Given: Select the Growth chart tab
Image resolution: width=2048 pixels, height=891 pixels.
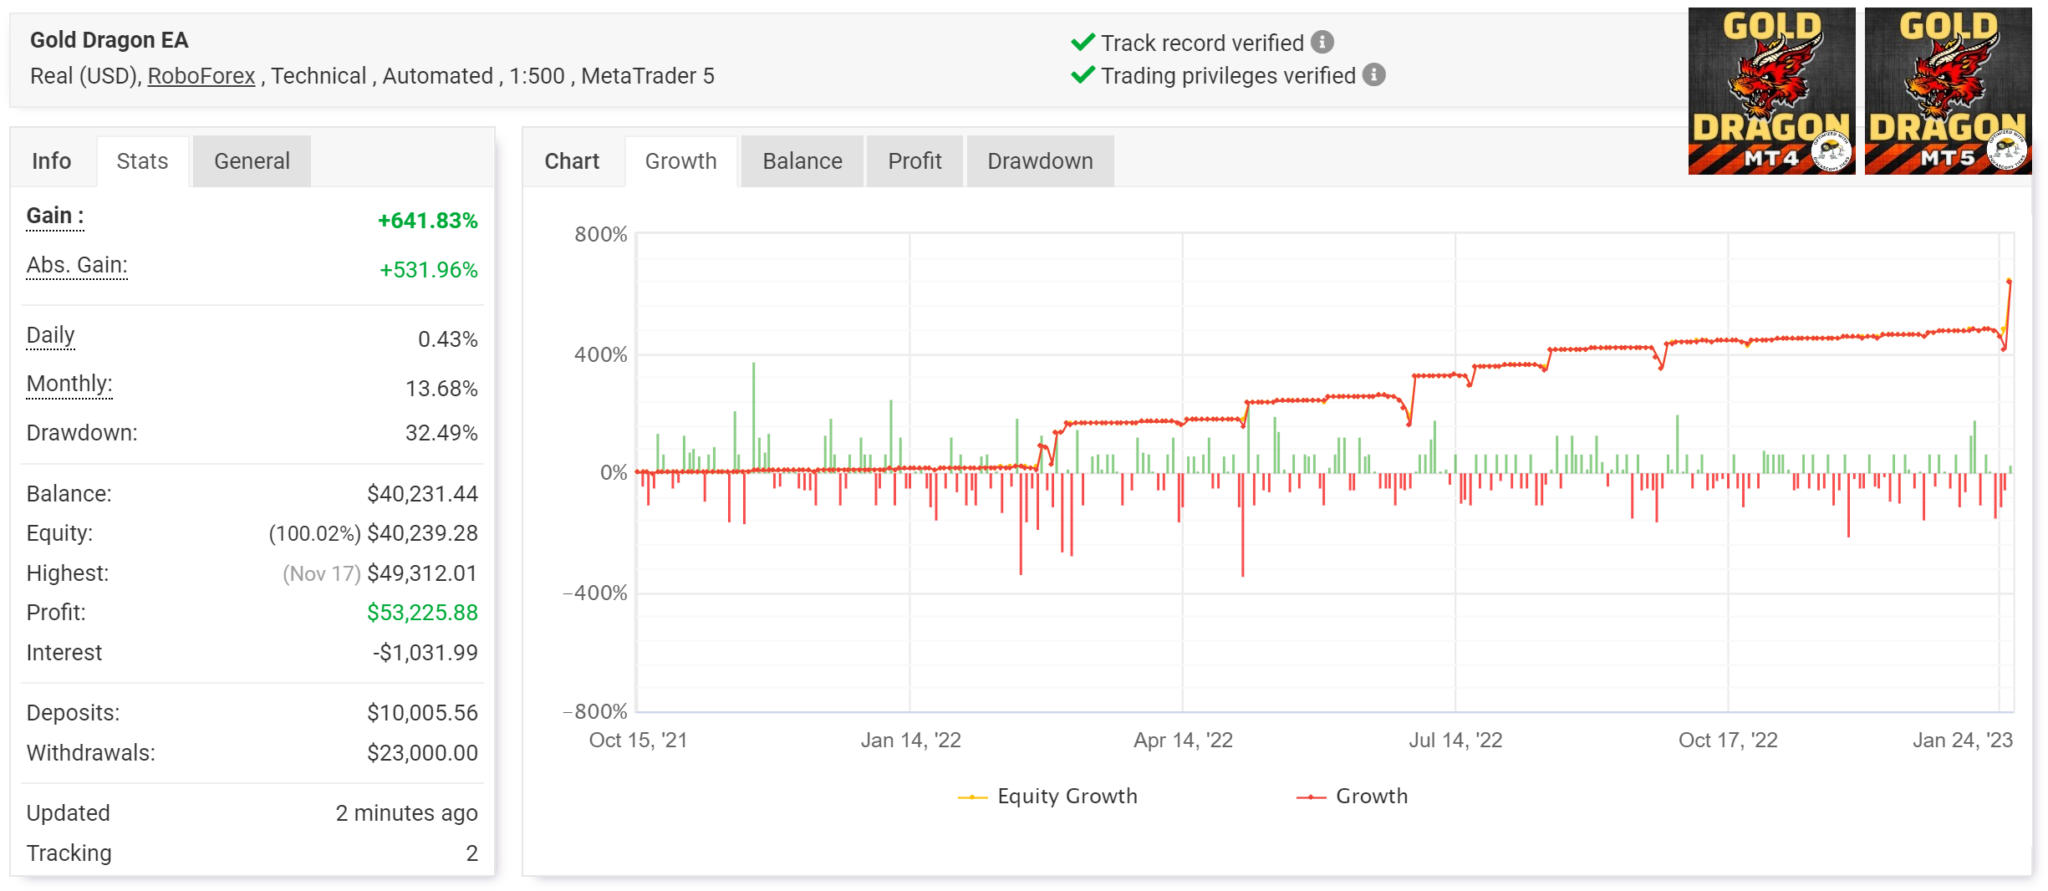Looking at the screenshot, I should point(680,161).
